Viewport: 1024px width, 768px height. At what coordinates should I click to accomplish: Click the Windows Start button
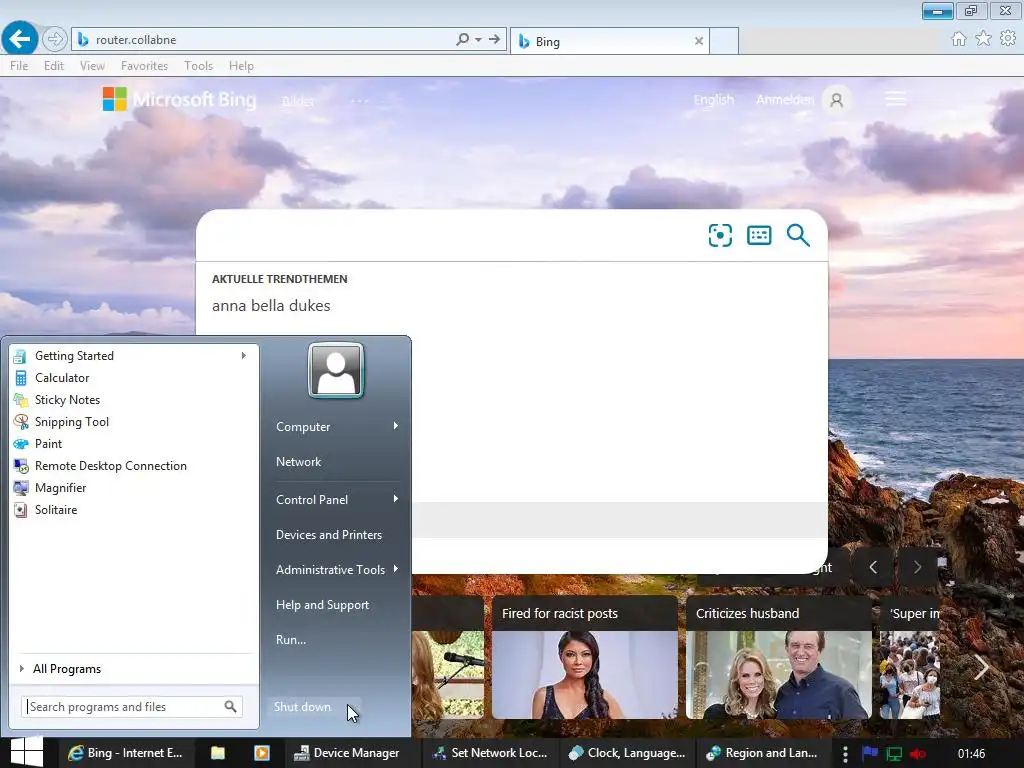pos(26,752)
